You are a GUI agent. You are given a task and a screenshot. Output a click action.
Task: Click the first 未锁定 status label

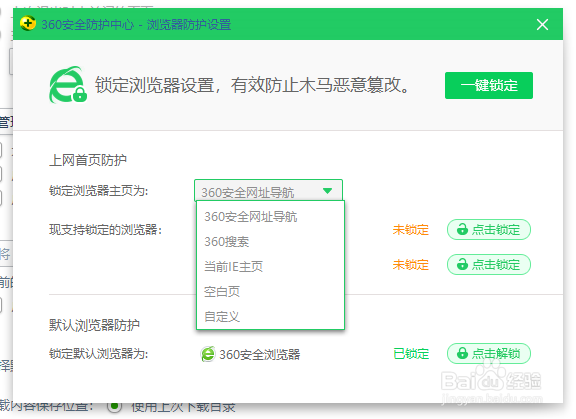pos(411,230)
